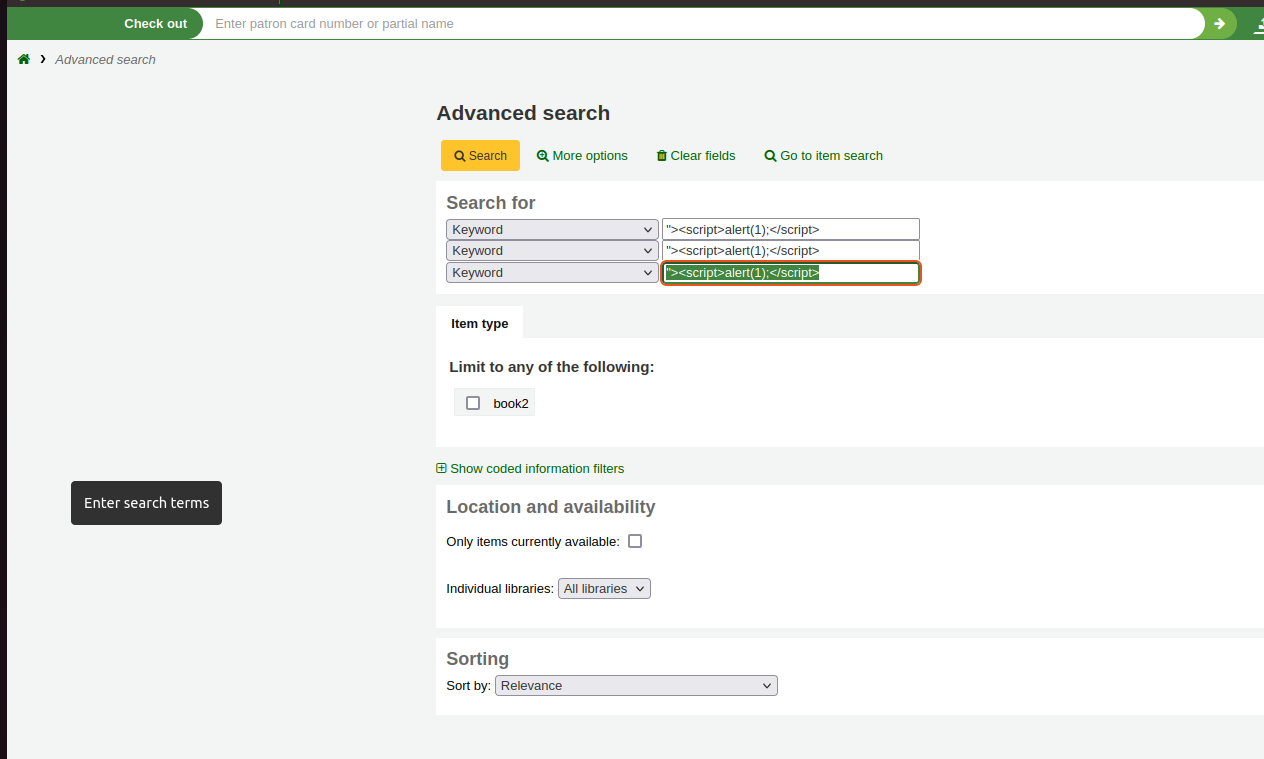Viewport: 1264px width, 759px height.
Task: Tick the book2 item type checkbox
Action: coord(473,403)
